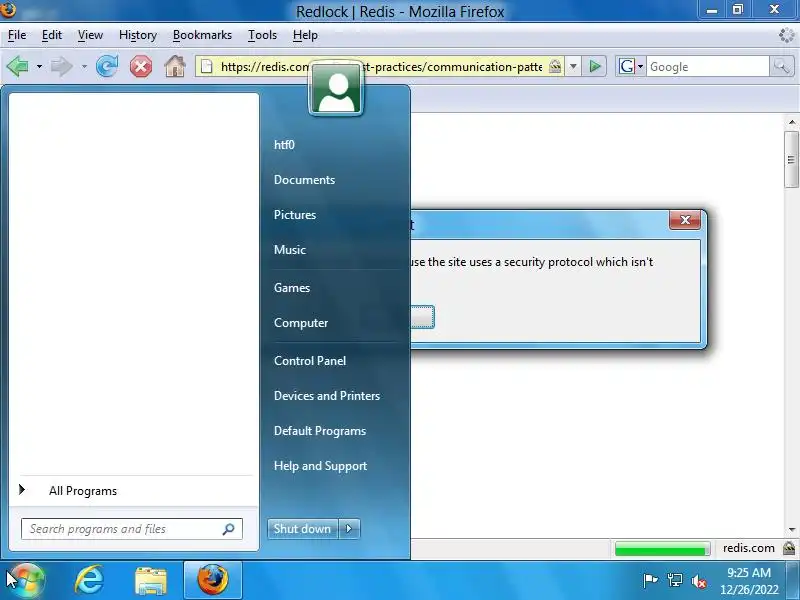Click the green Back arrow in Firefox

[x=18, y=66]
